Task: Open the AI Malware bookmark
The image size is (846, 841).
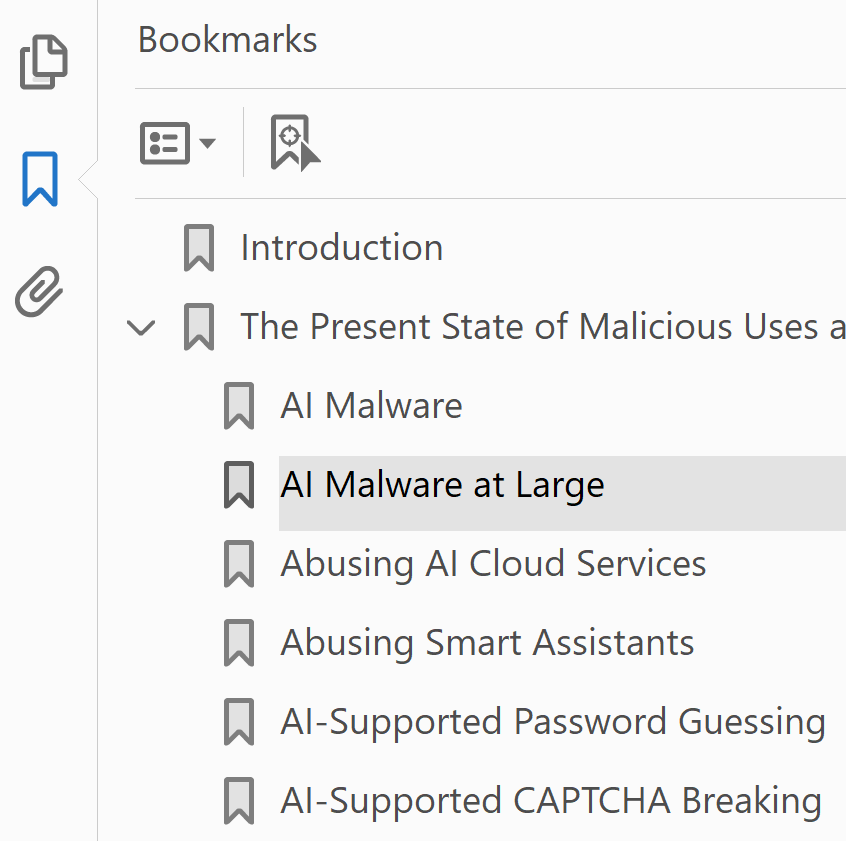Action: [372, 406]
